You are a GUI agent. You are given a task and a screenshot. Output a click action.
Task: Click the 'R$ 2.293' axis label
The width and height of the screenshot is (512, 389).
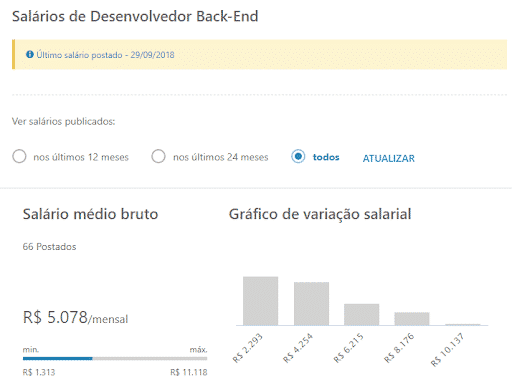(x=247, y=348)
